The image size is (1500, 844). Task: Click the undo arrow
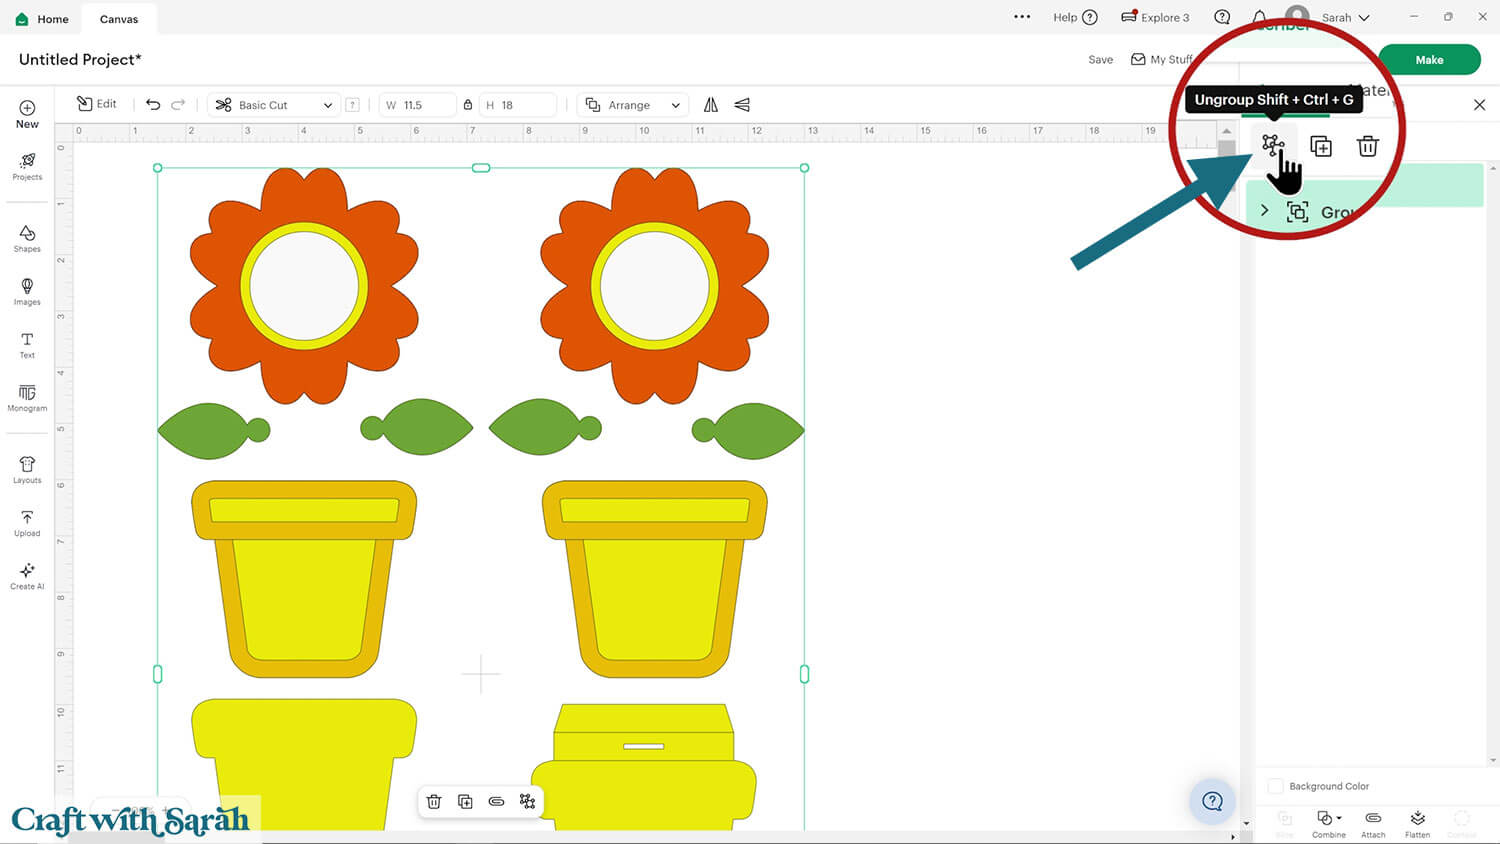[x=153, y=105]
